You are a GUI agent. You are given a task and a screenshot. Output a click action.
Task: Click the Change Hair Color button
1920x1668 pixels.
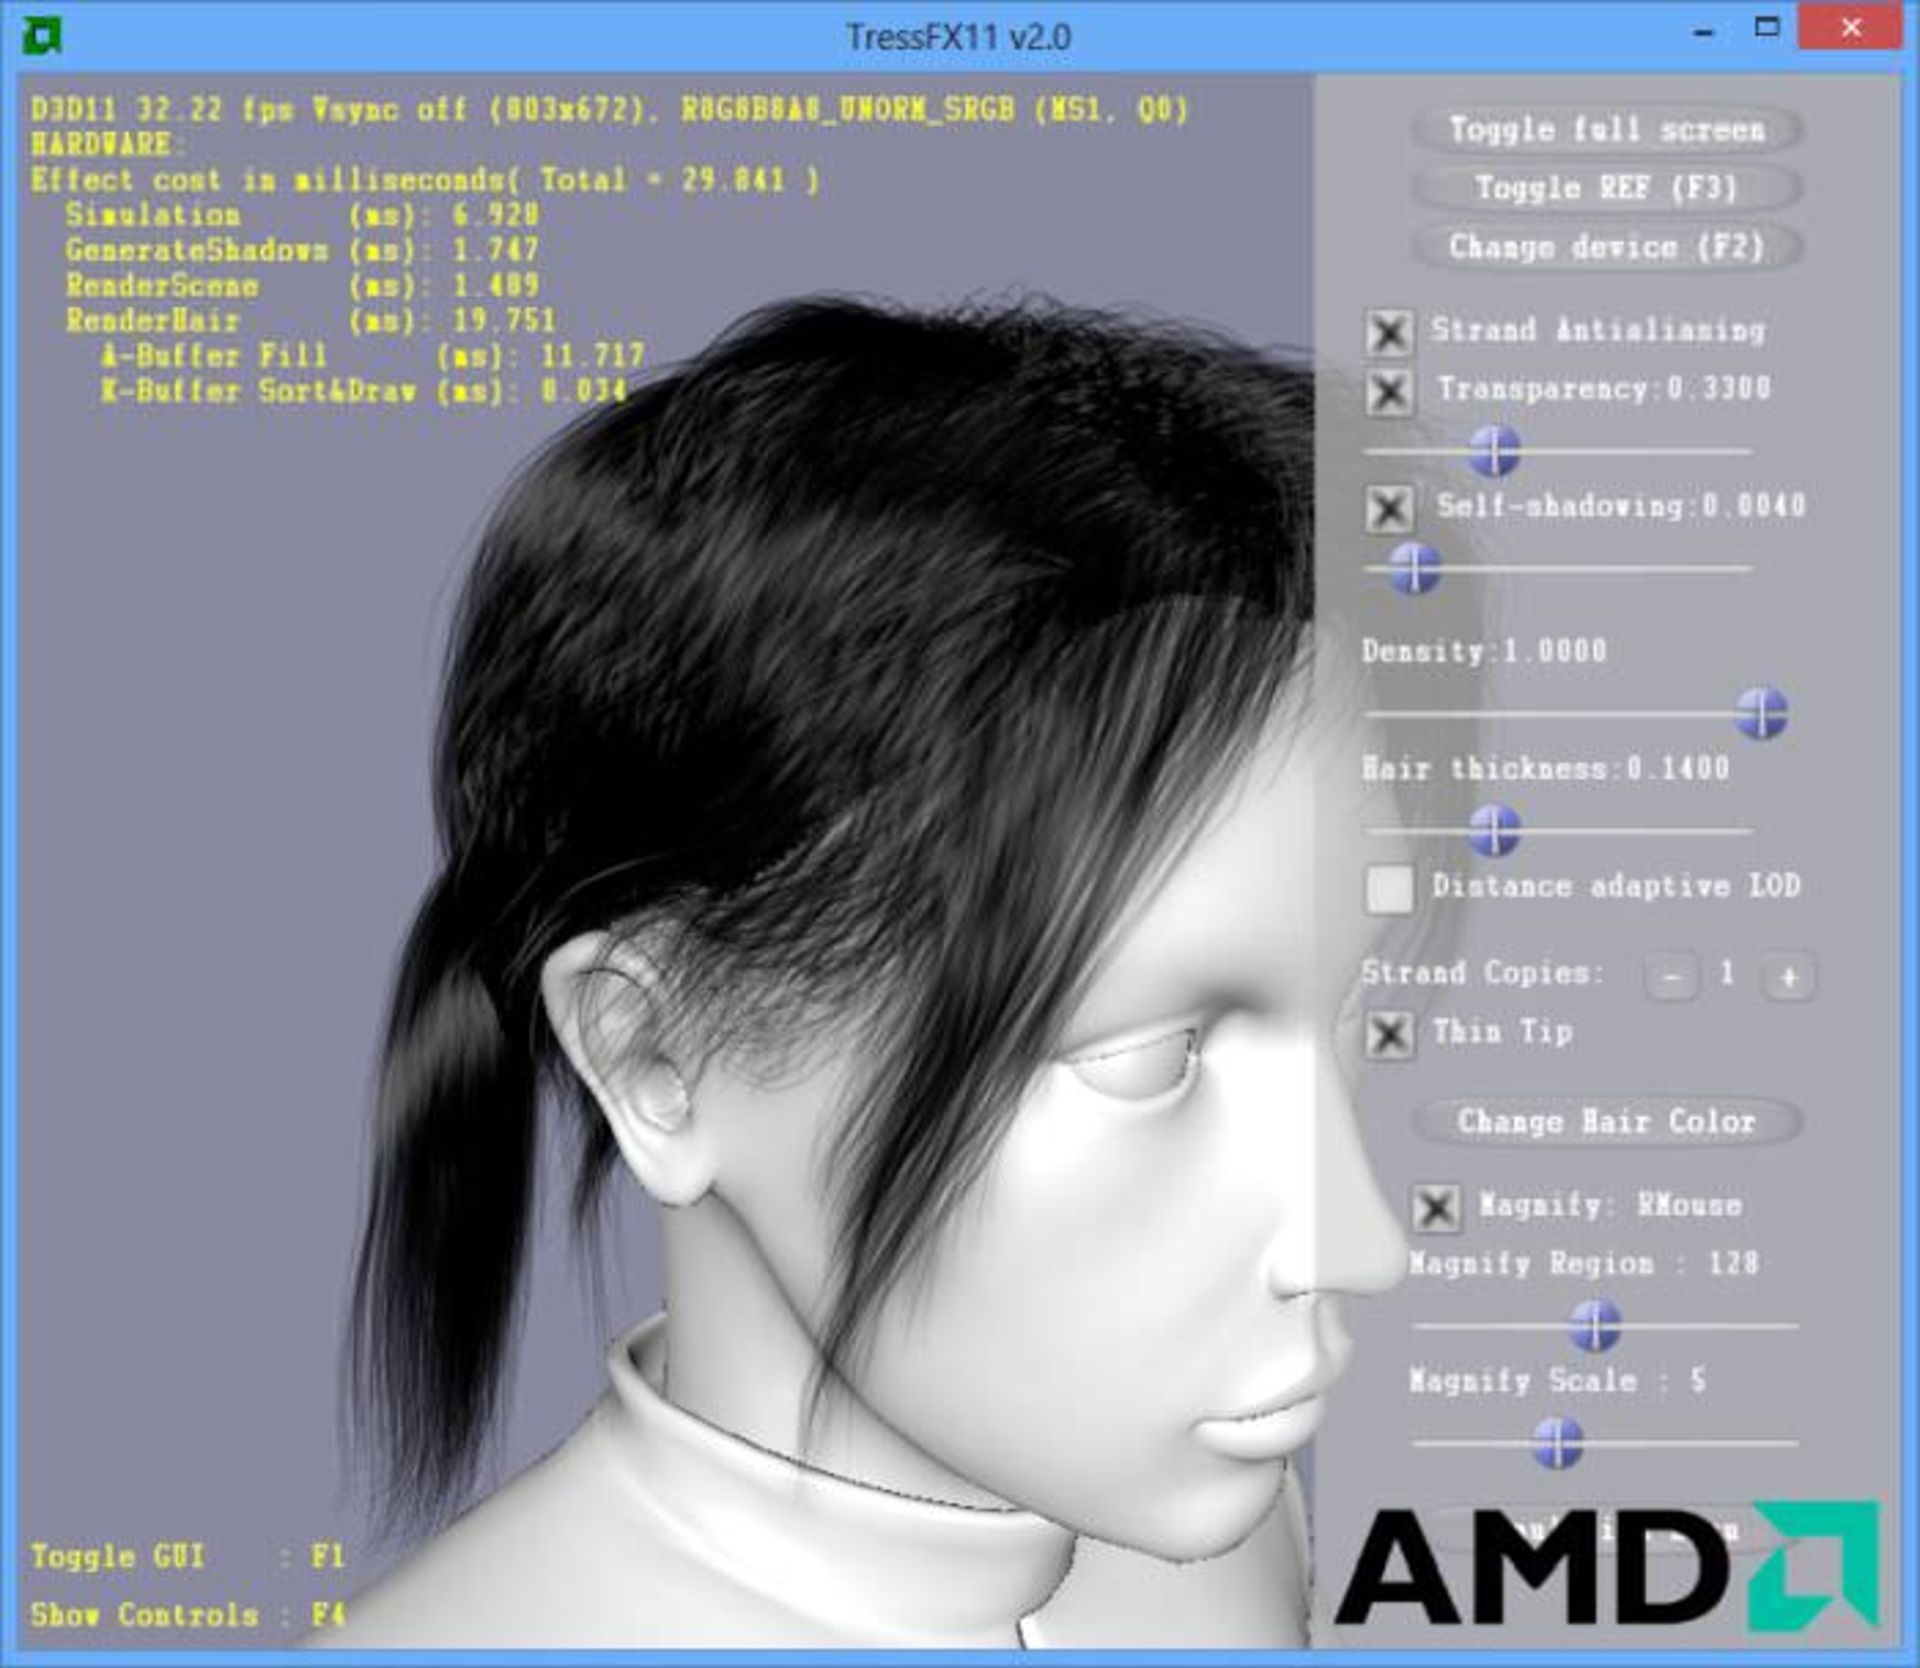pos(1606,1122)
